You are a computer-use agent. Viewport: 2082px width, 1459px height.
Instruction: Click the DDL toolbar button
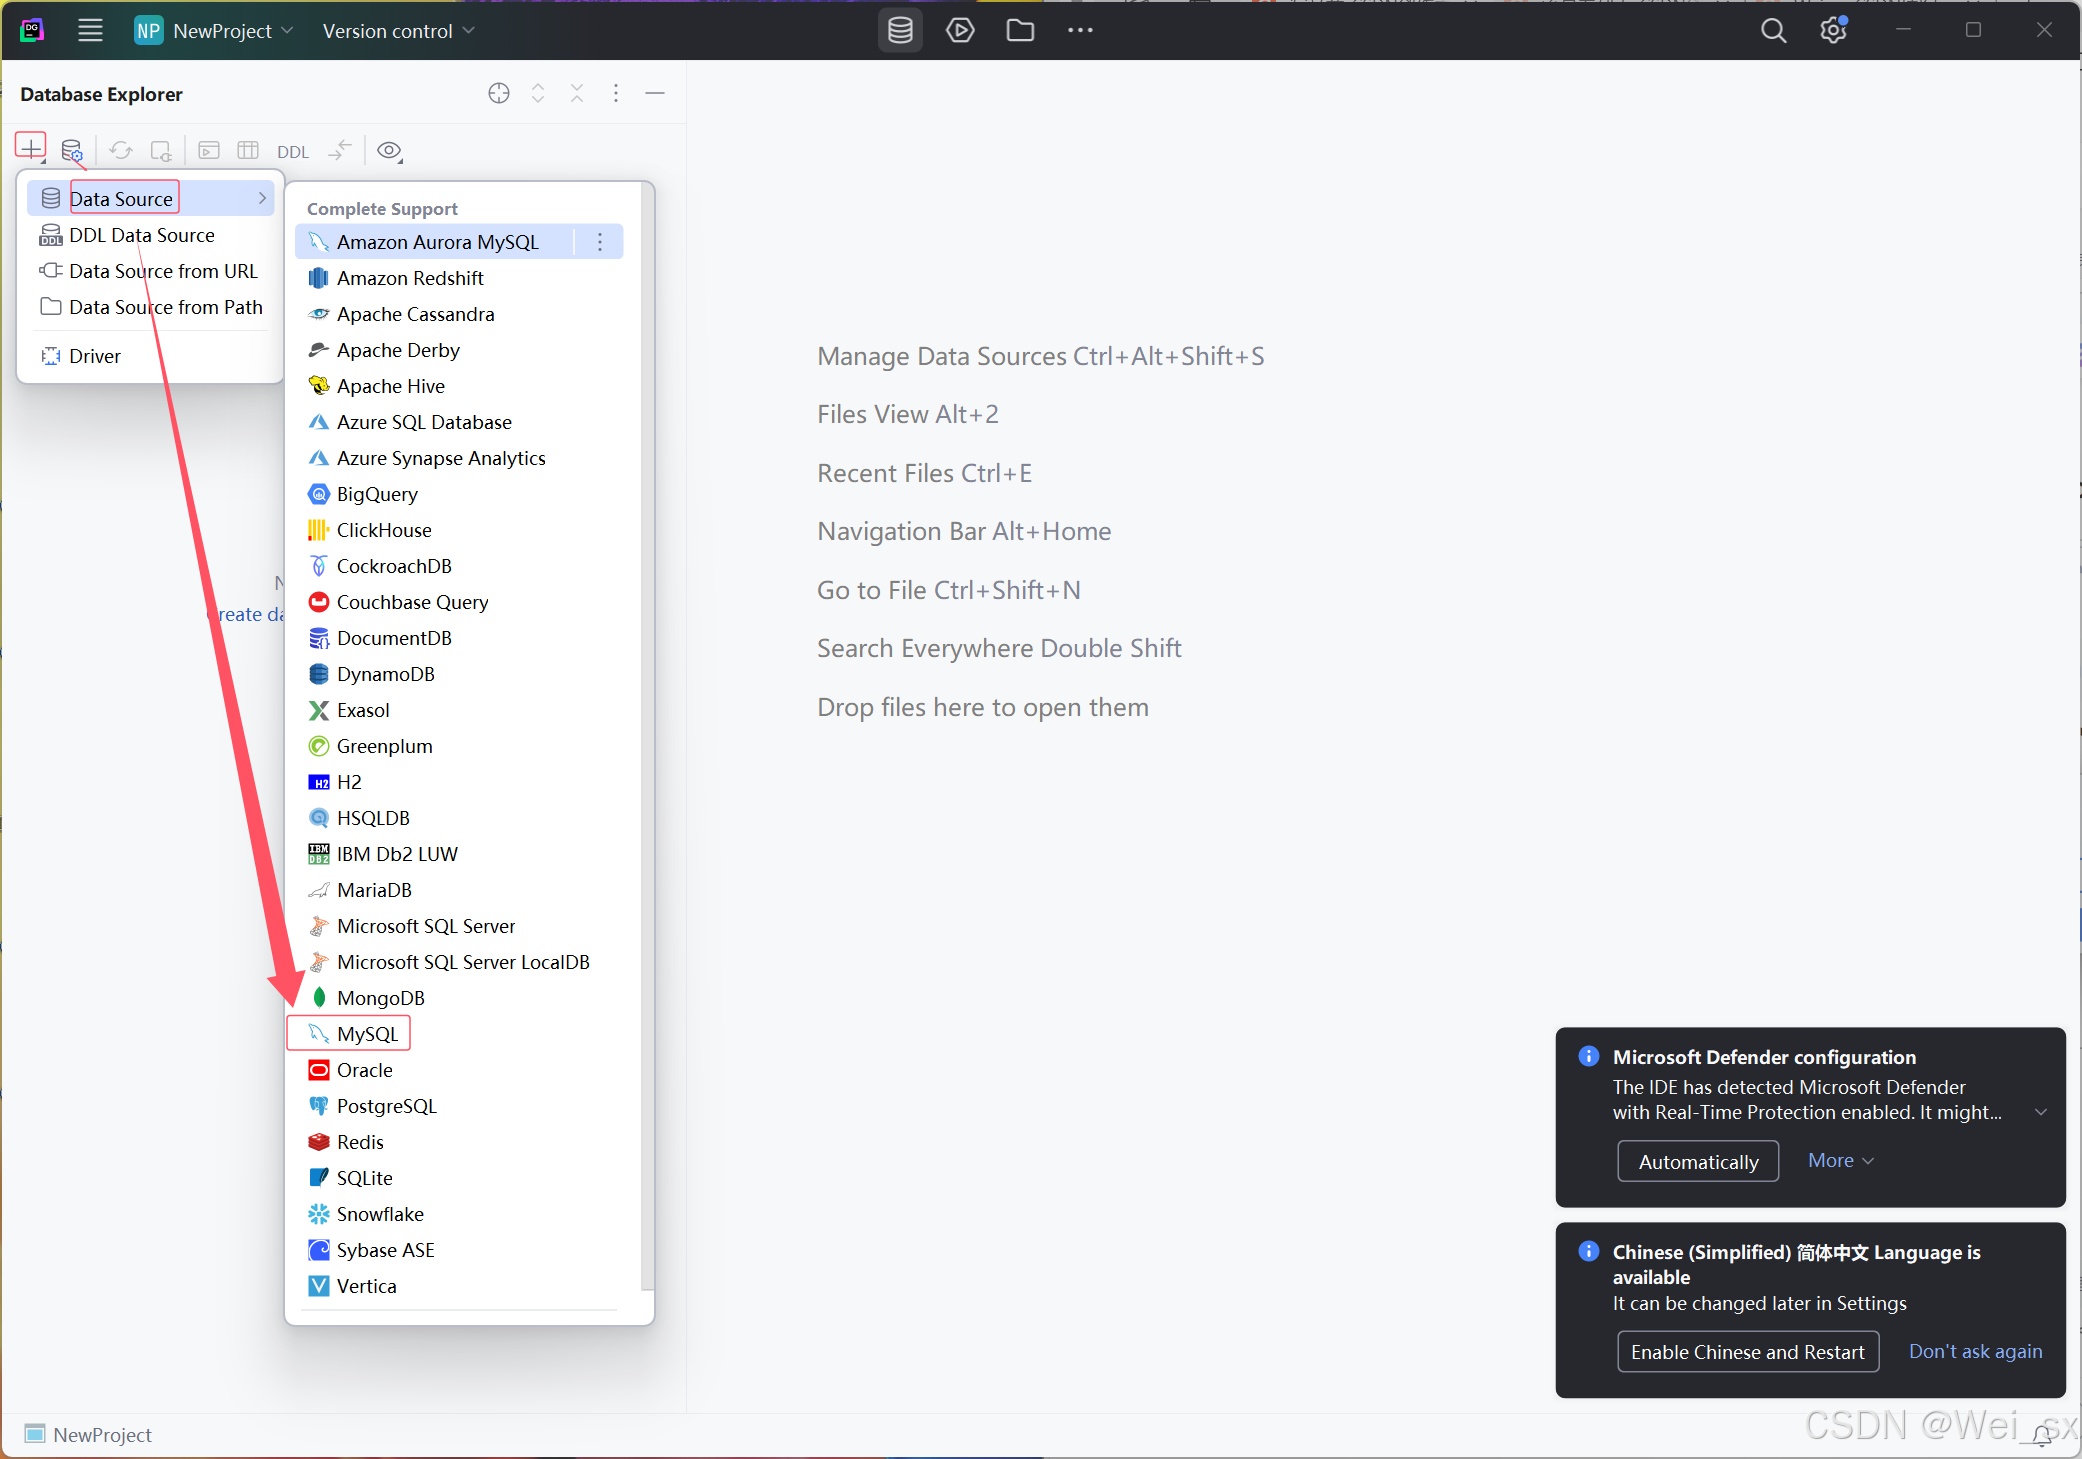point(292,152)
